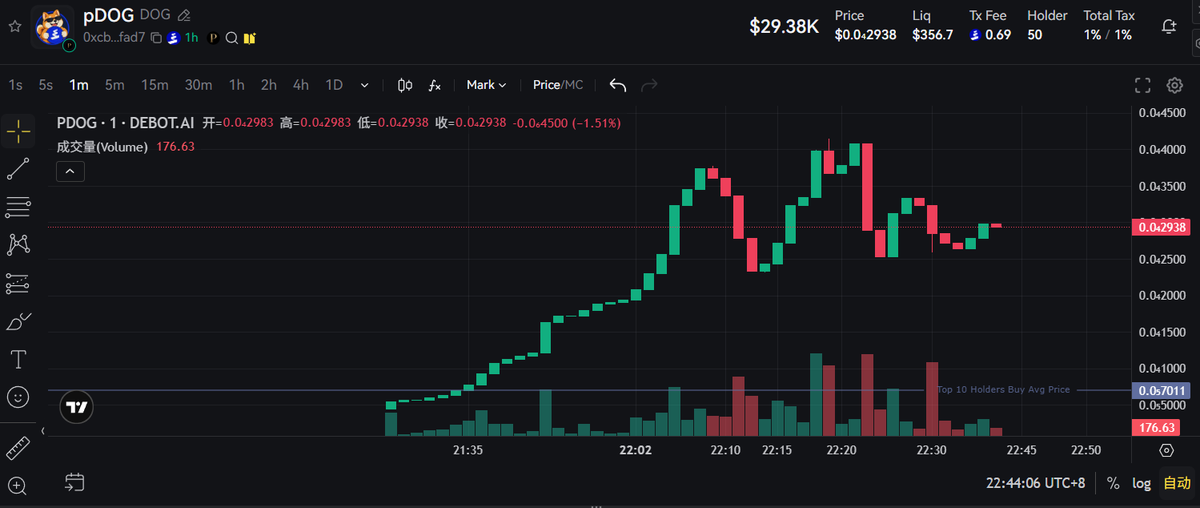Switch to 15m timeframe

click(155, 85)
